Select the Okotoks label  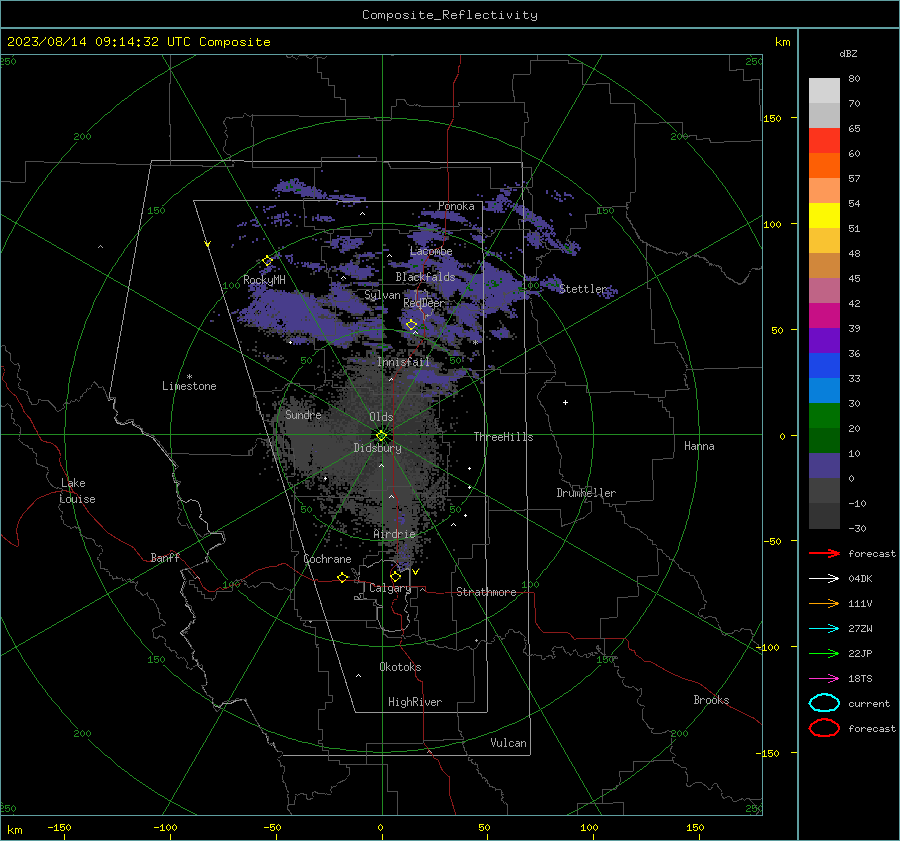[x=400, y=667]
